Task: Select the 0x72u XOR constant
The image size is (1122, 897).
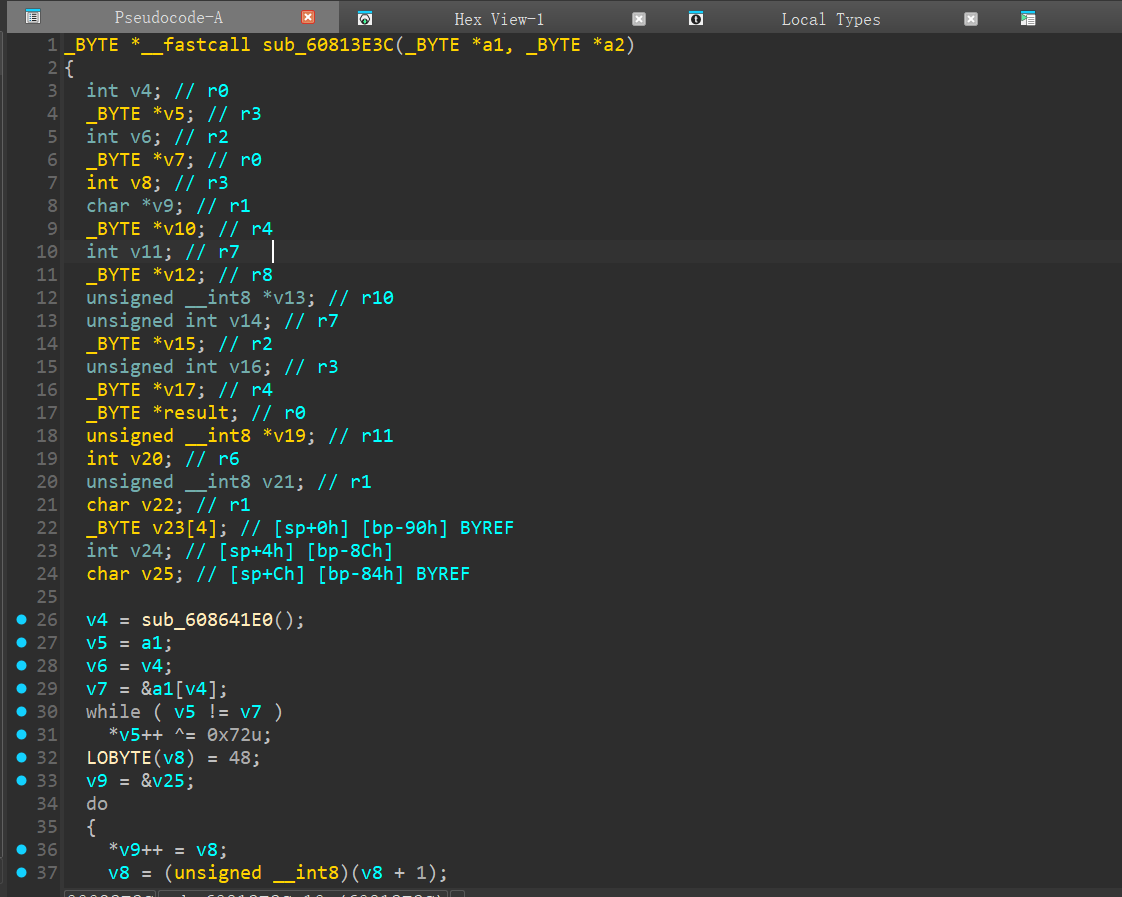Action: (235, 735)
